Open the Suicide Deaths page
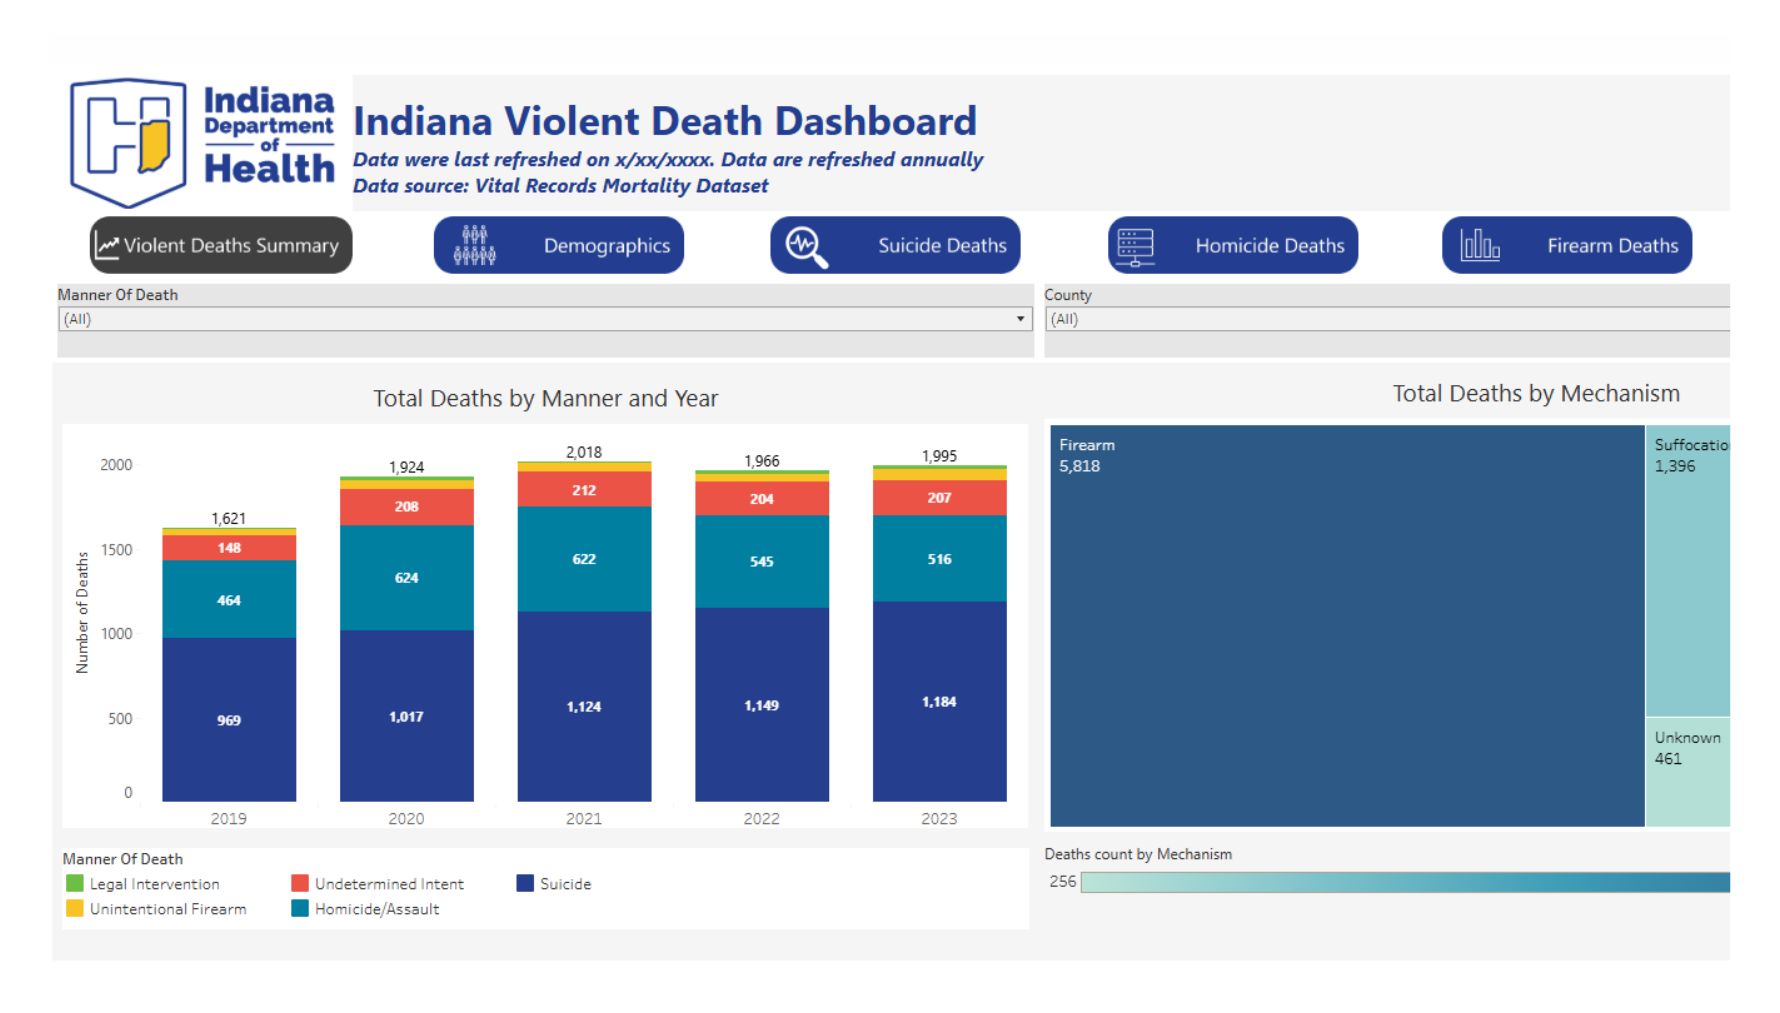The width and height of the screenshot is (1780, 1013). [x=941, y=246]
